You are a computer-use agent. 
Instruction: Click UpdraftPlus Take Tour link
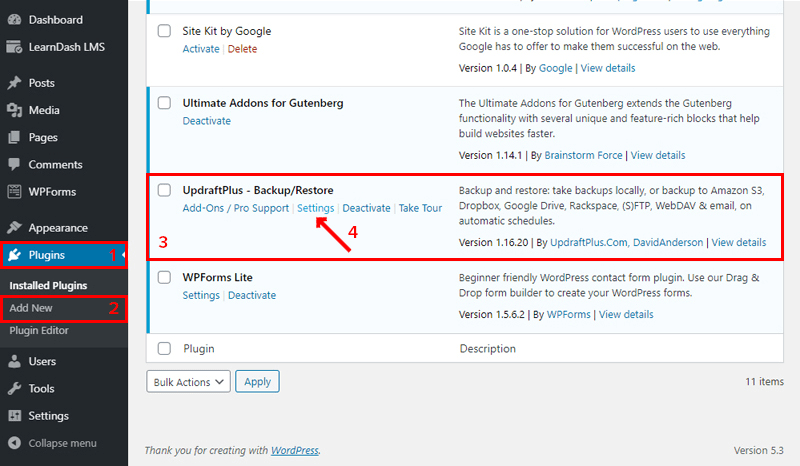tap(420, 208)
